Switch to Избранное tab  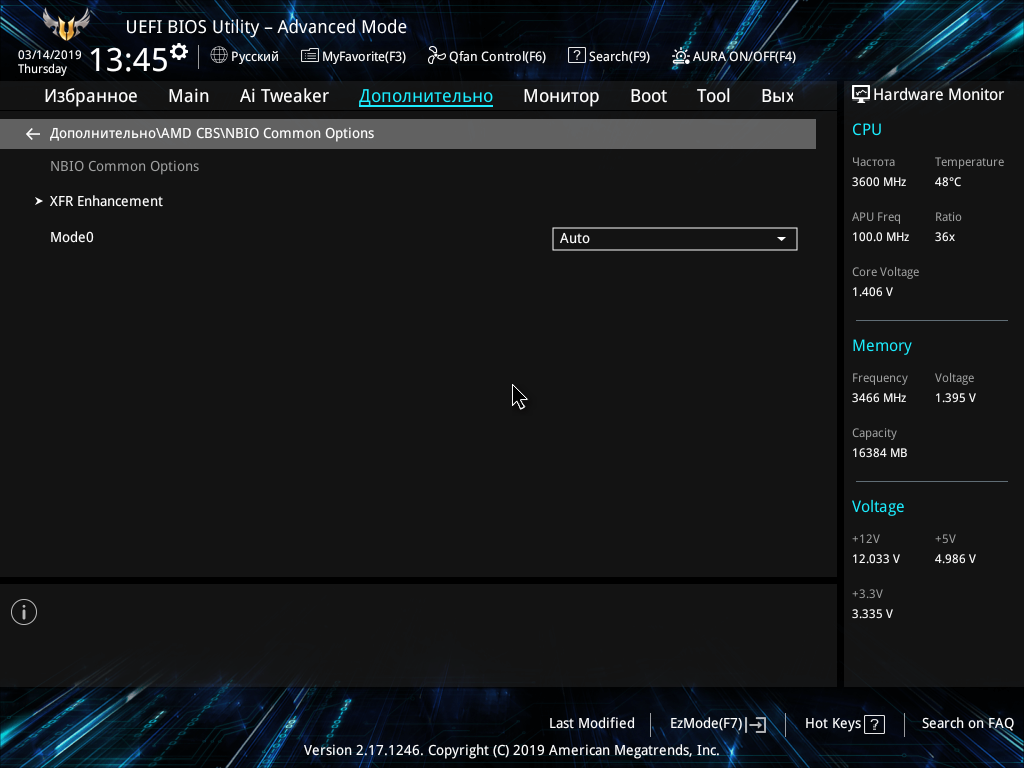[x=91, y=96]
